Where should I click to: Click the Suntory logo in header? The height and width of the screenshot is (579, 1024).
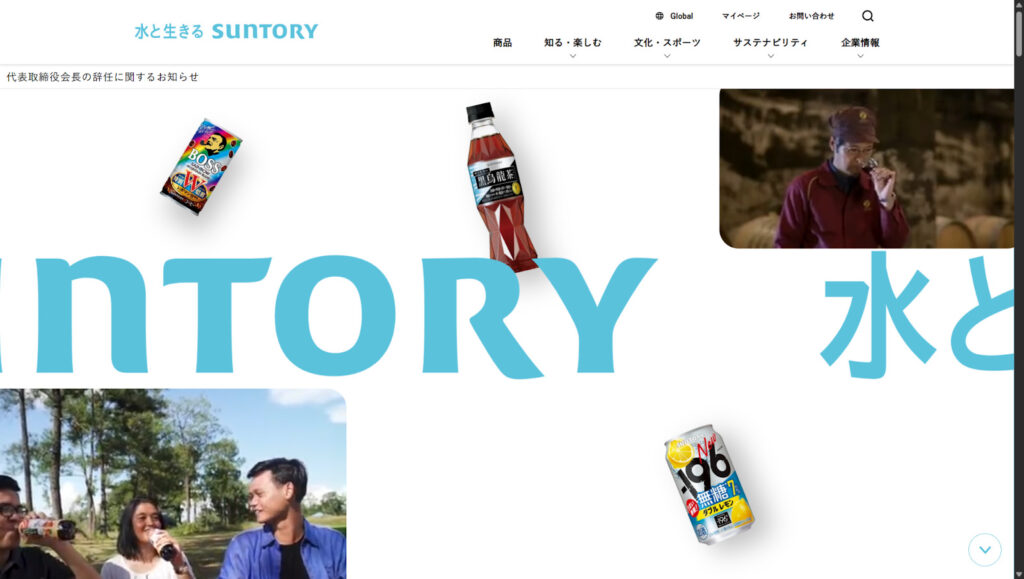(226, 31)
